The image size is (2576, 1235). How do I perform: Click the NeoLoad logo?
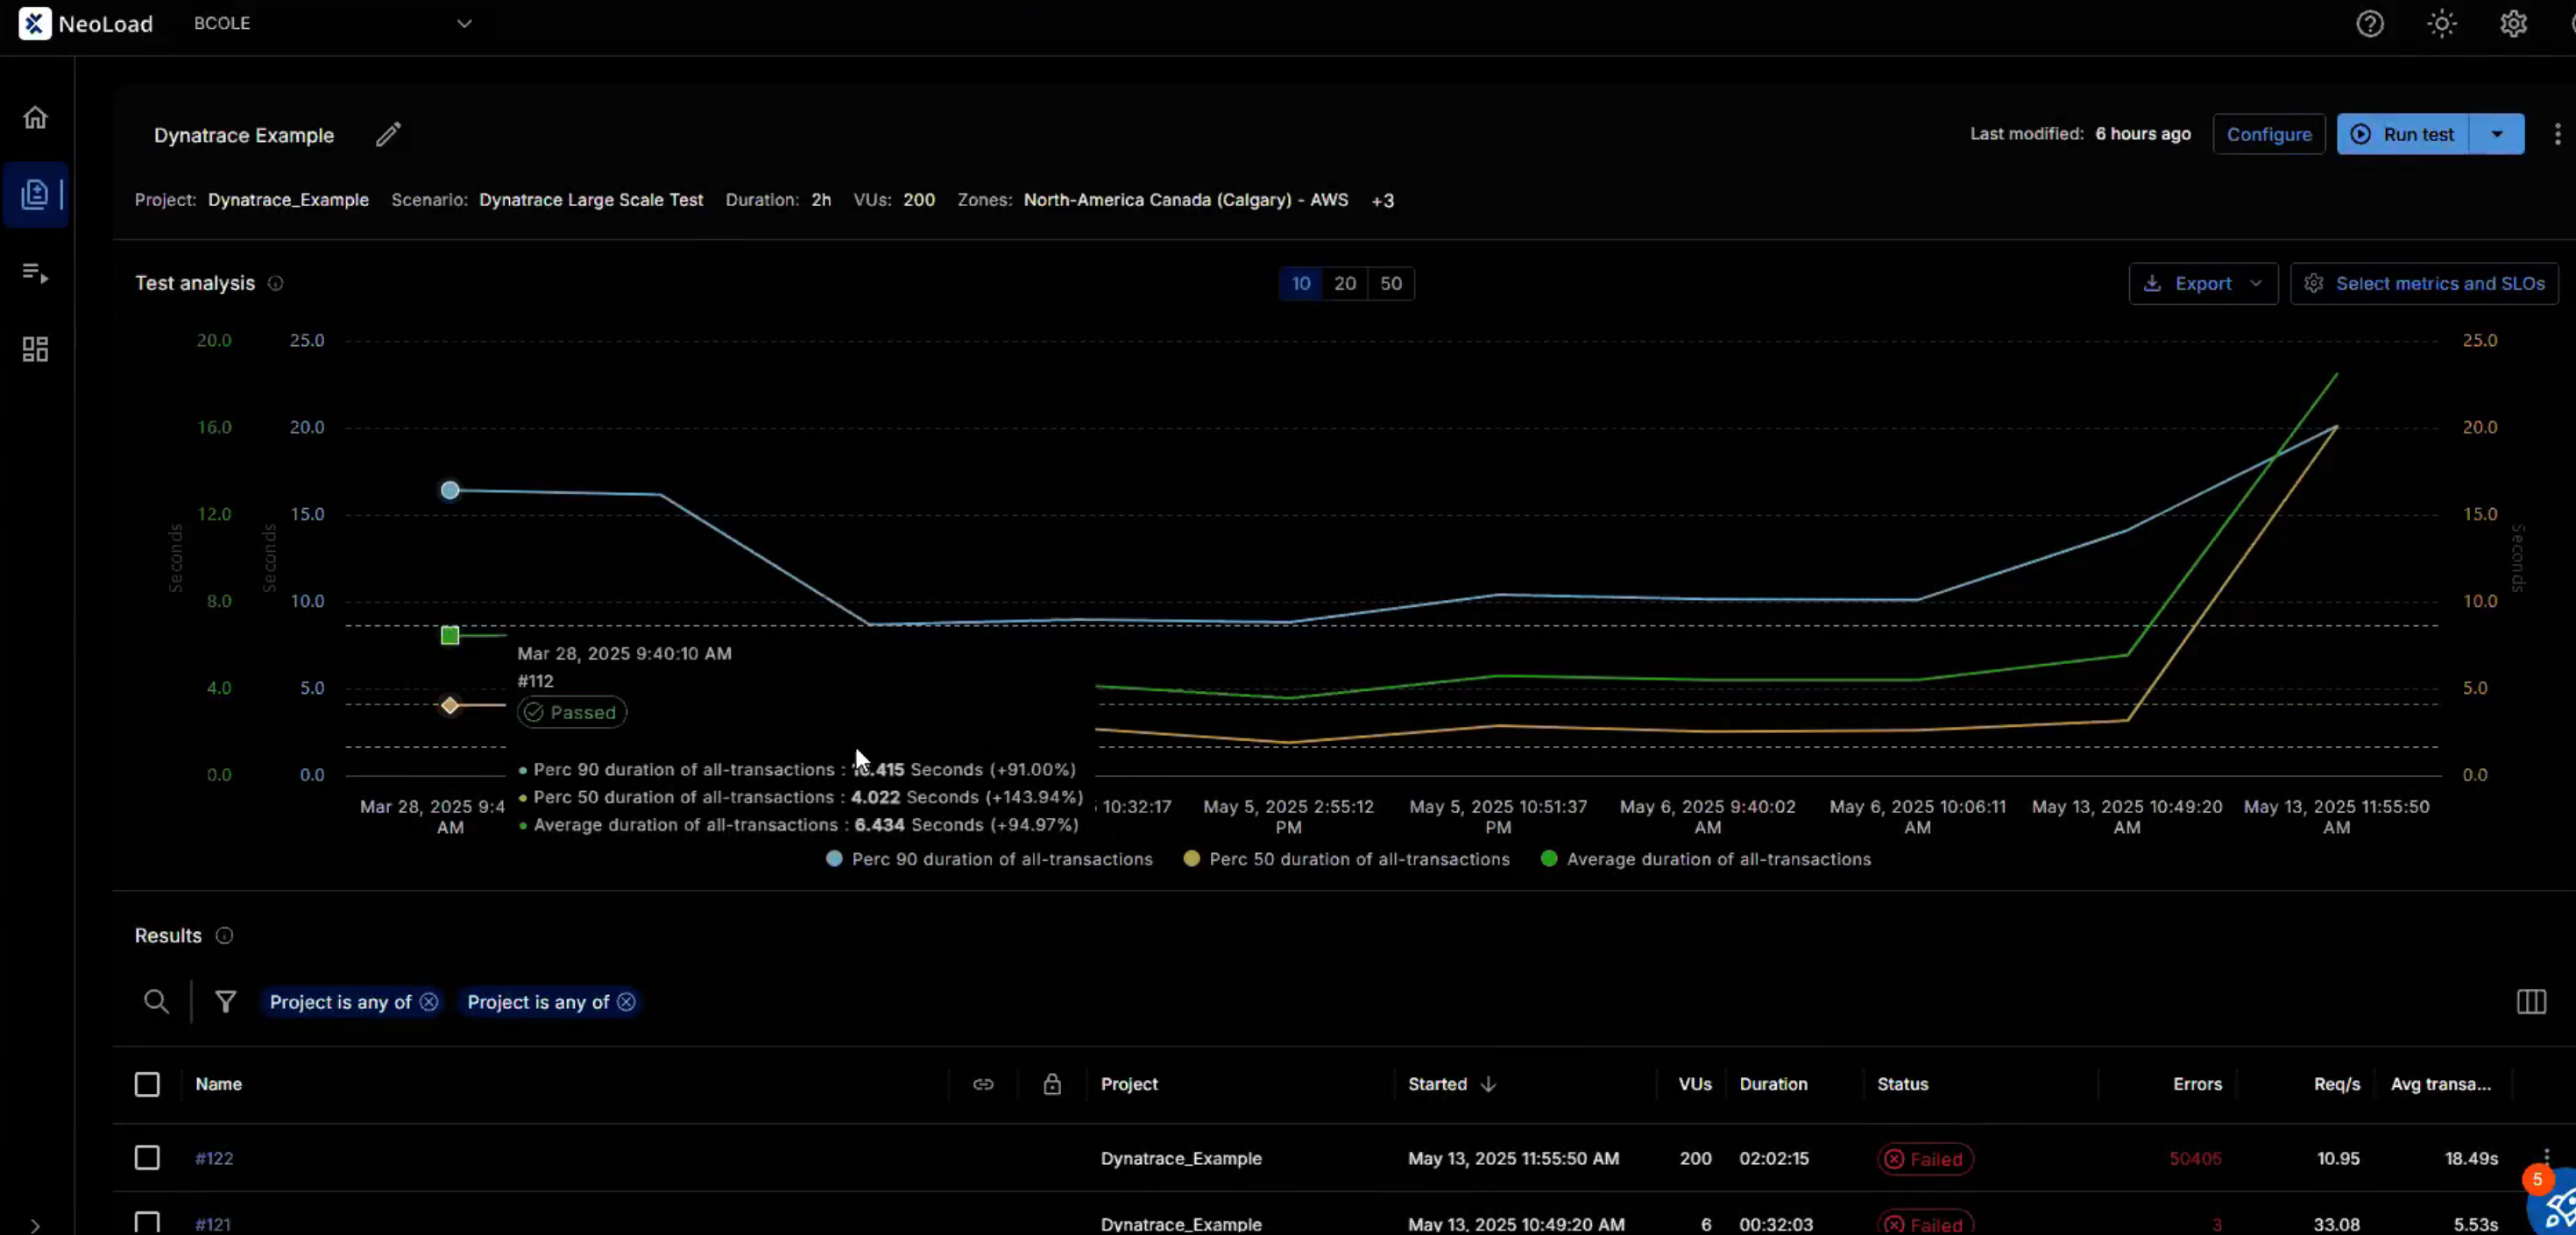[x=86, y=24]
